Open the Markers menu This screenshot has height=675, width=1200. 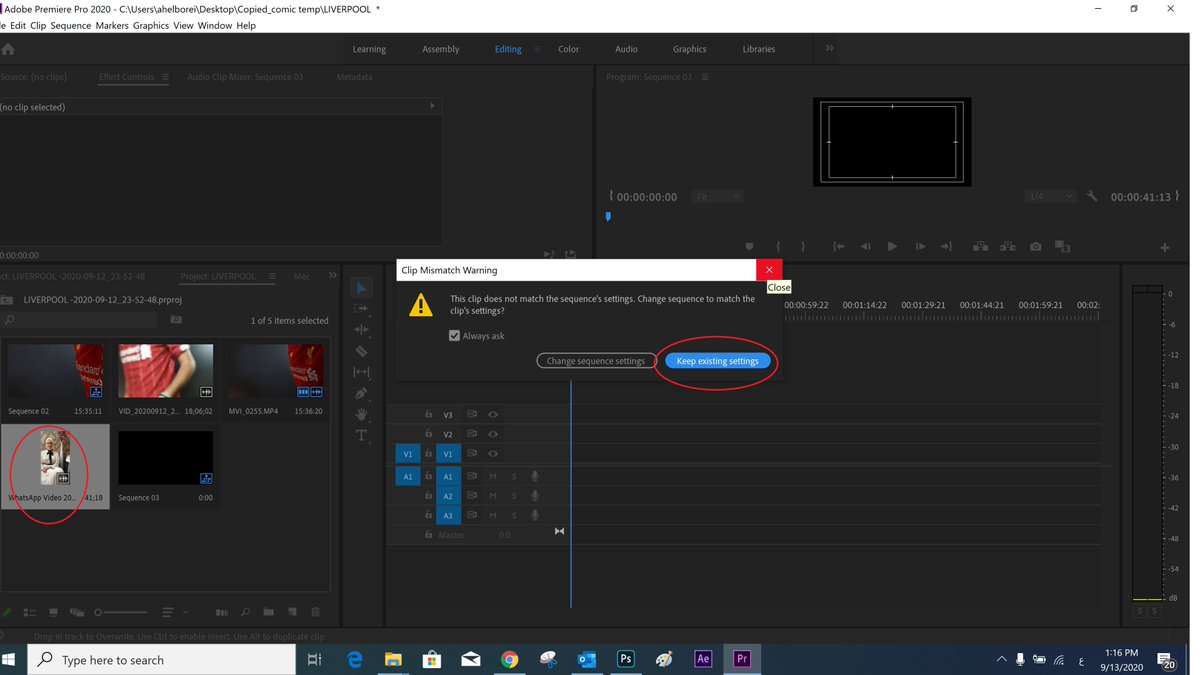click(112, 25)
